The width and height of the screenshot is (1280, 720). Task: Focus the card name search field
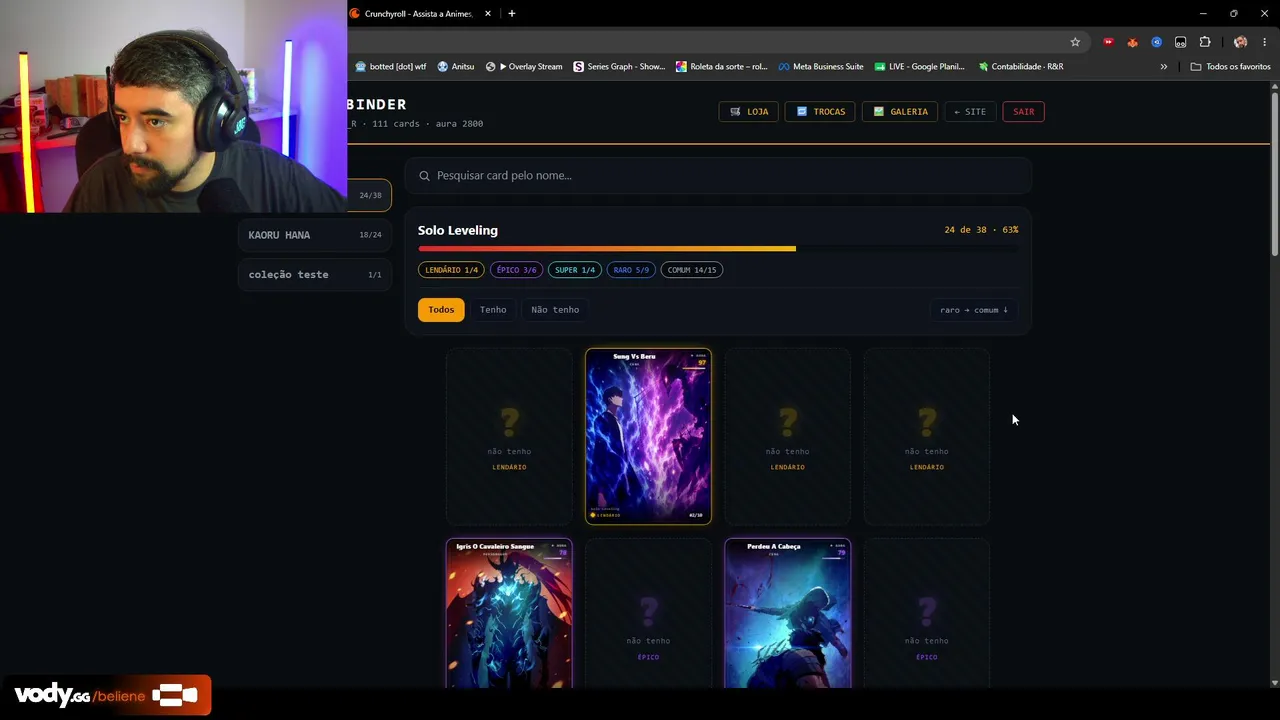click(718, 176)
